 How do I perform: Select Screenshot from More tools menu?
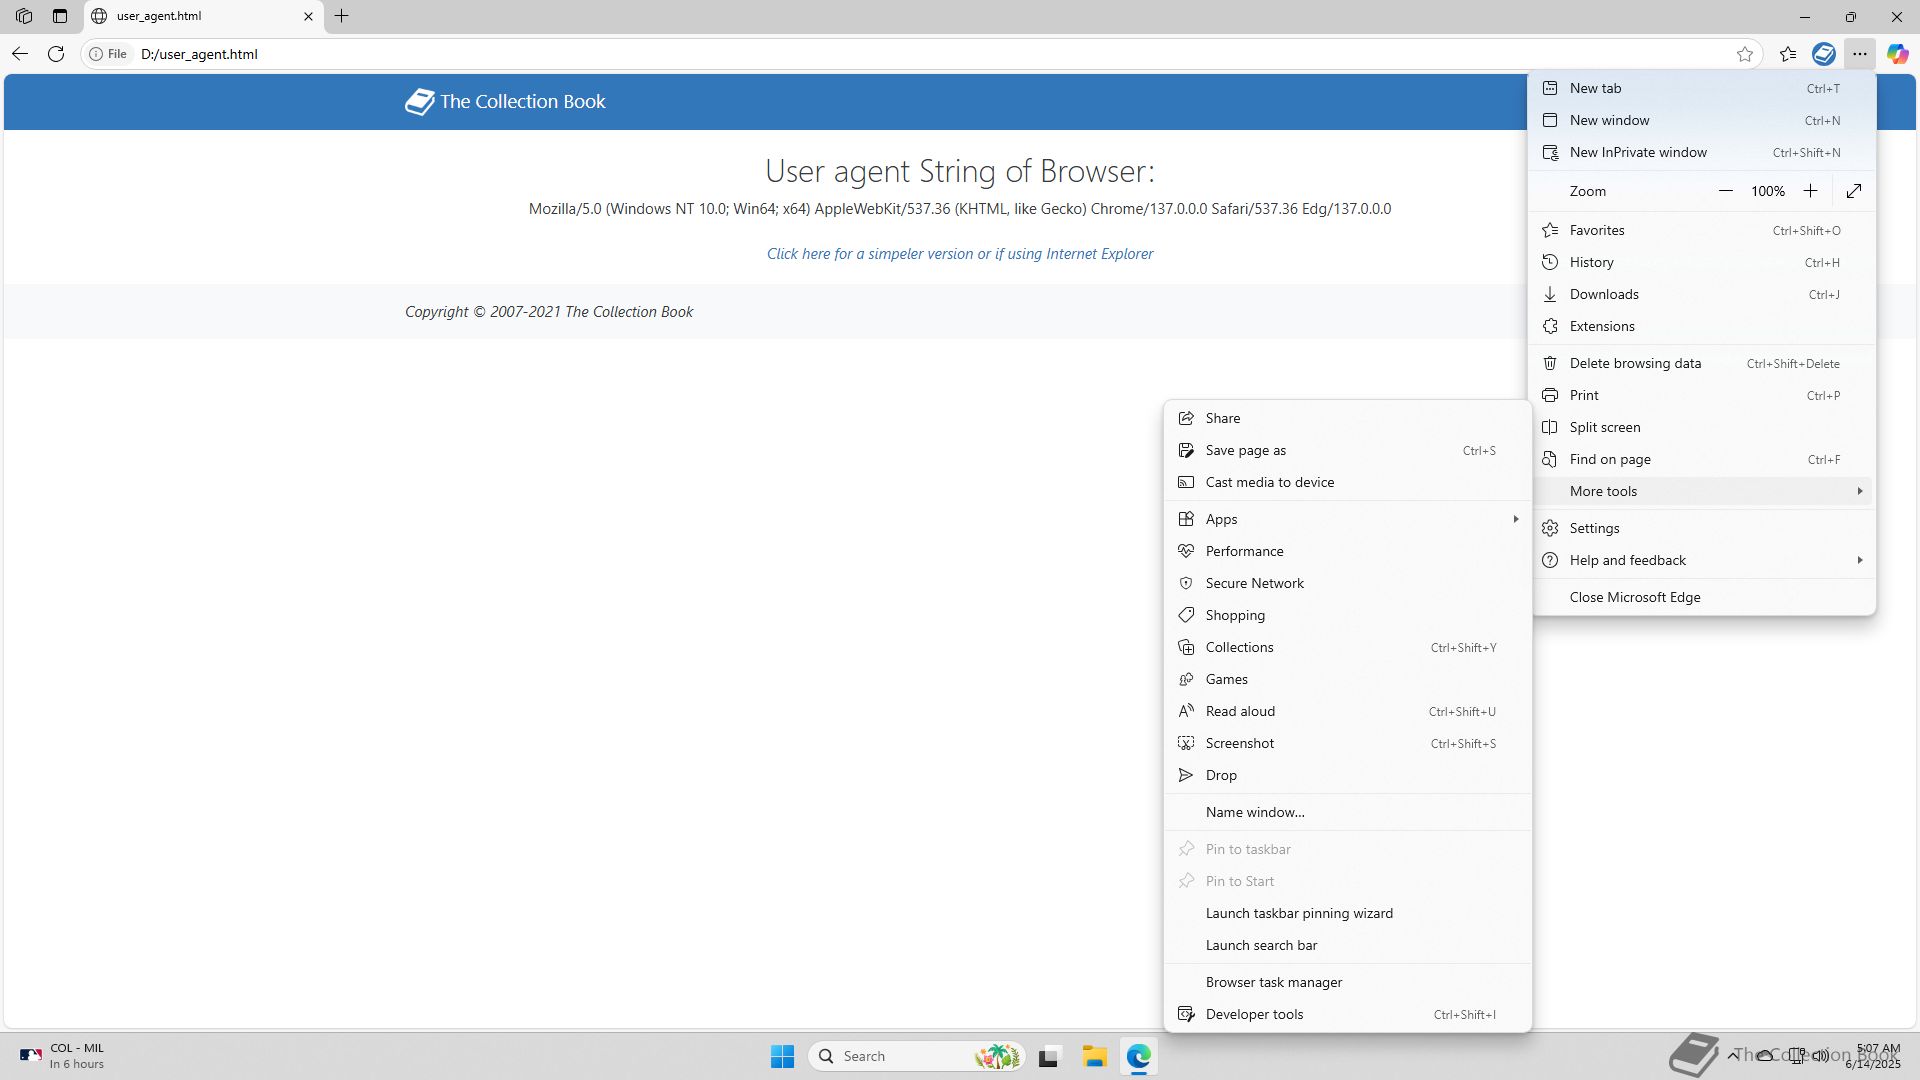point(1239,743)
